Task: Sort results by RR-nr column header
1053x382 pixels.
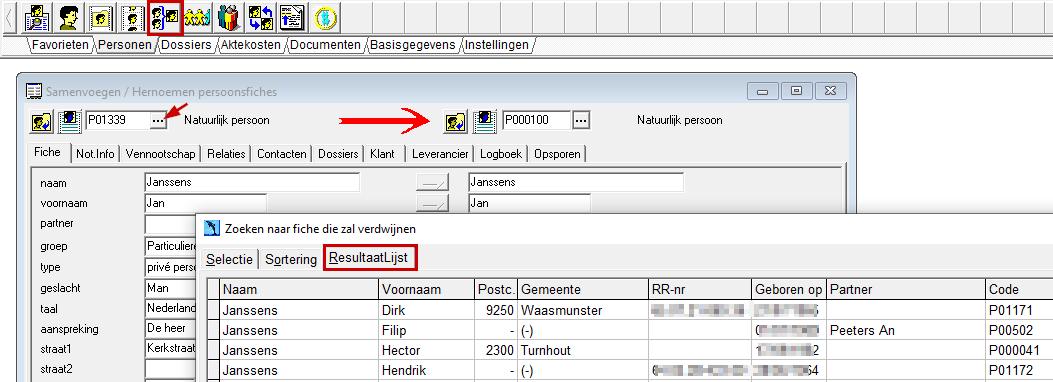Action: 699,289
